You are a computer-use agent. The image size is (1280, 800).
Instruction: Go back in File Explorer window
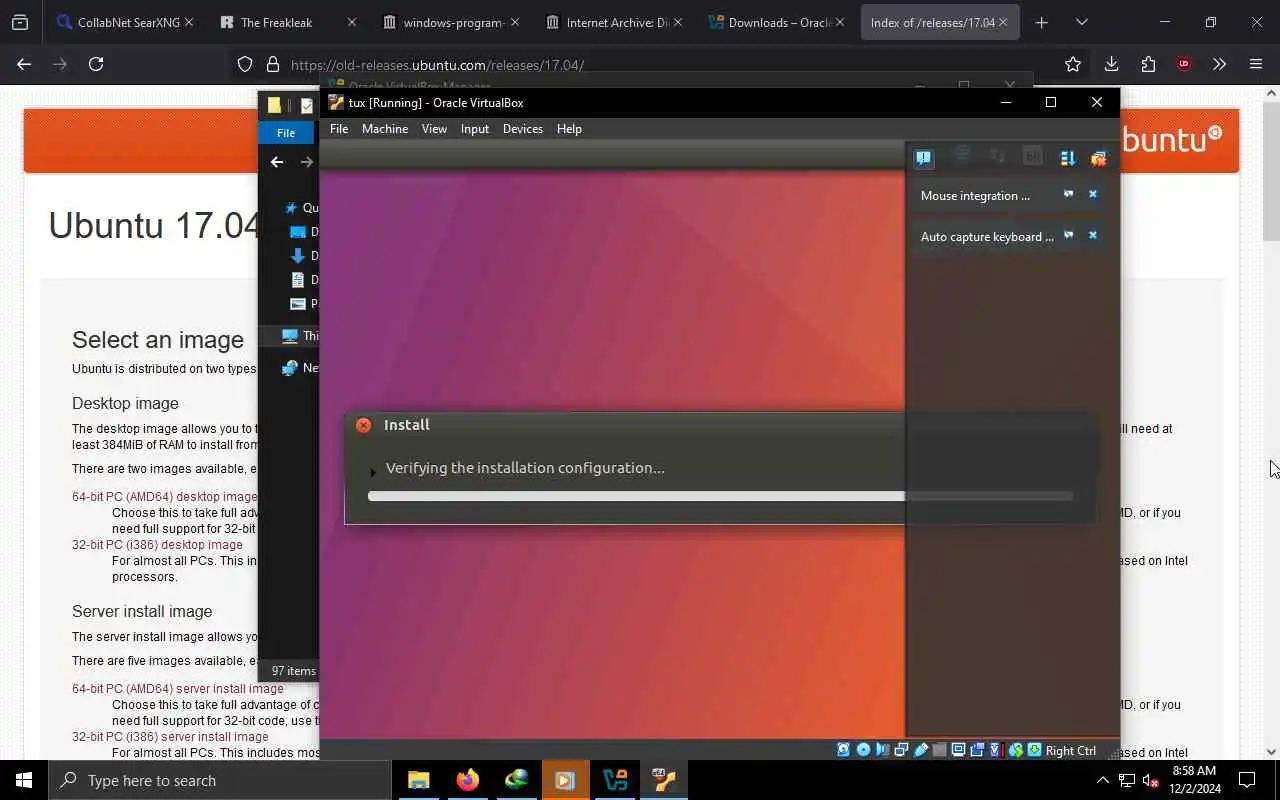pyautogui.click(x=277, y=162)
